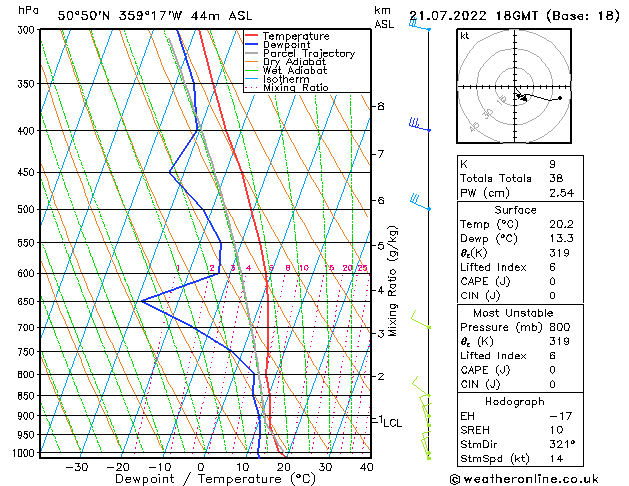Click the StmSpd (kt) value '14'
This screenshot has height=486, width=629.
coord(556,459)
